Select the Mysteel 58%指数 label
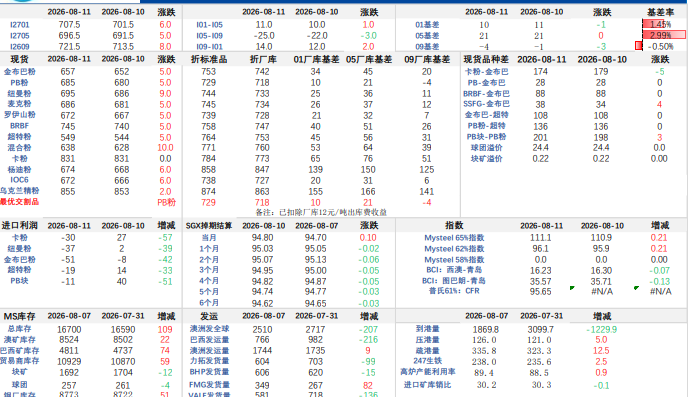The height and width of the screenshot is (397, 690). 454,259
